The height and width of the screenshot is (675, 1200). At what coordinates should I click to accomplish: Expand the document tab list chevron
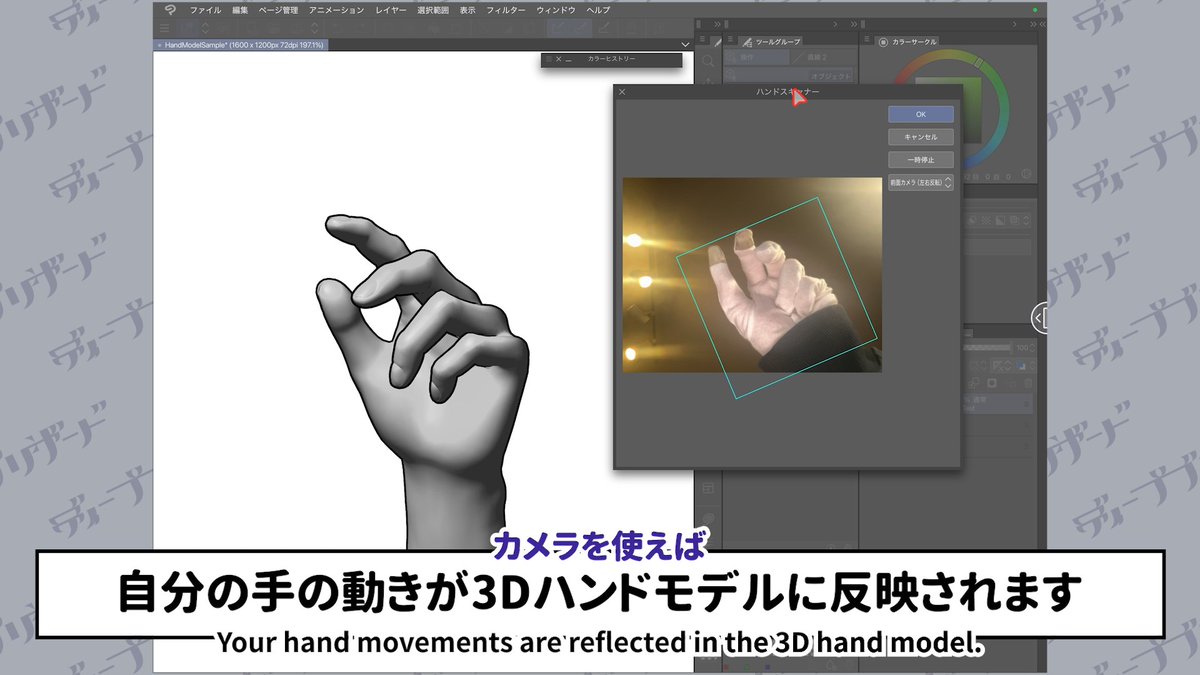pyautogui.click(x=684, y=44)
